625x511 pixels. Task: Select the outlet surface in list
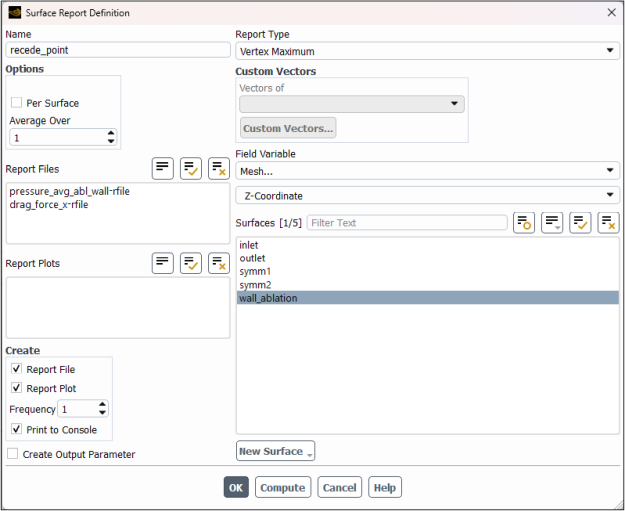252,258
